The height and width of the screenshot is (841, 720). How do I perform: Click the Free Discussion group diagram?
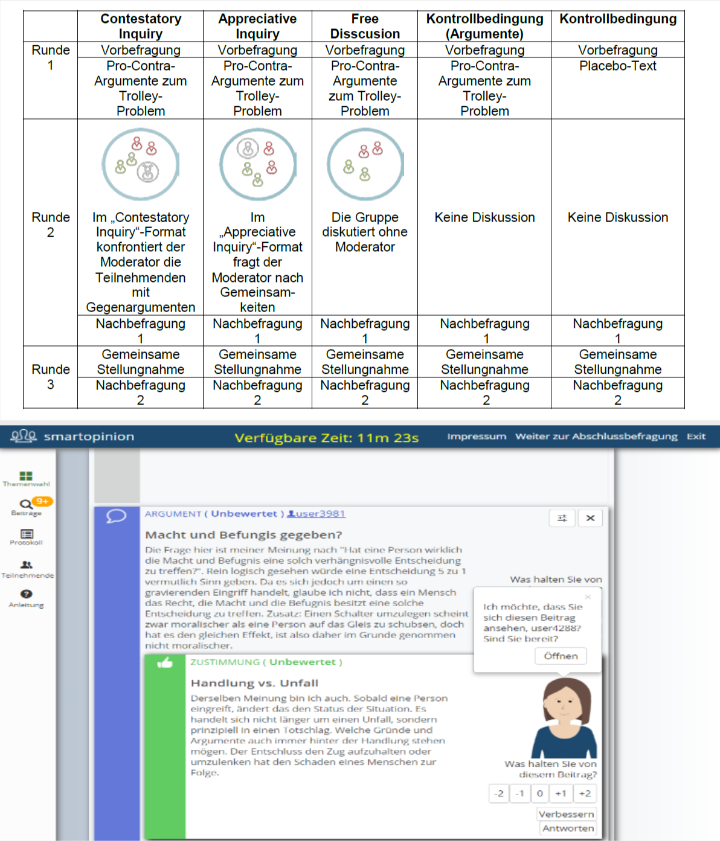[365, 164]
